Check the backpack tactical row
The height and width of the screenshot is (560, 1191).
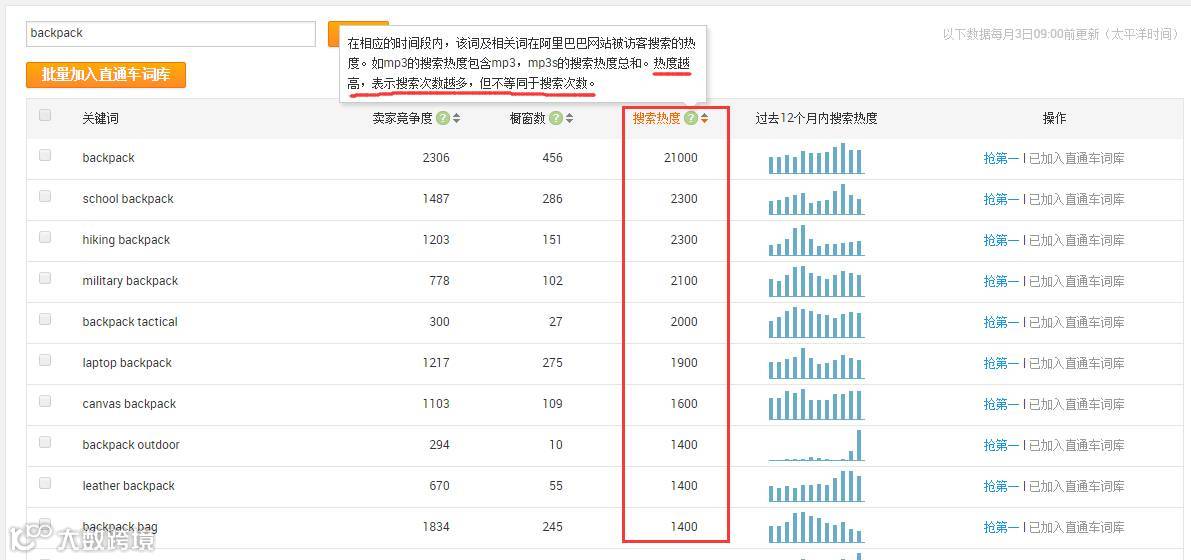click(x=45, y=319)
